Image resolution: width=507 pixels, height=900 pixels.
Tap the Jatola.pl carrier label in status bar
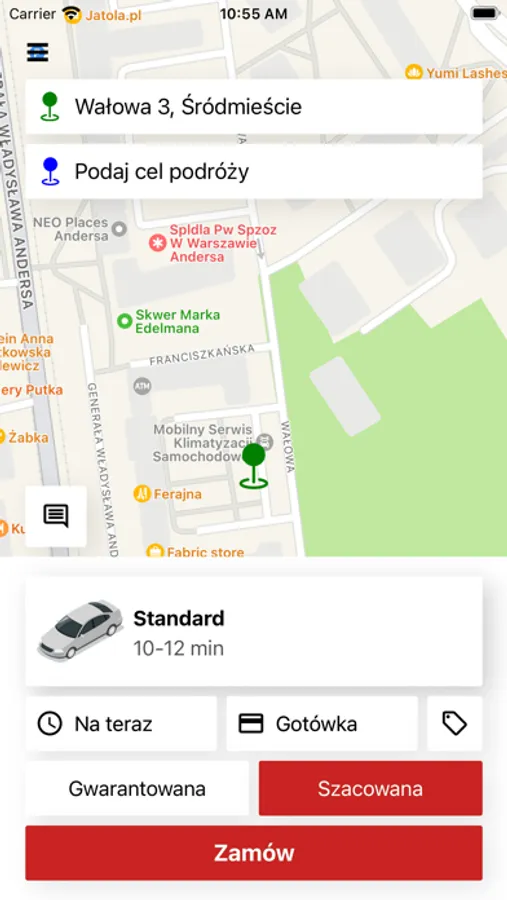tap(114, 15)
